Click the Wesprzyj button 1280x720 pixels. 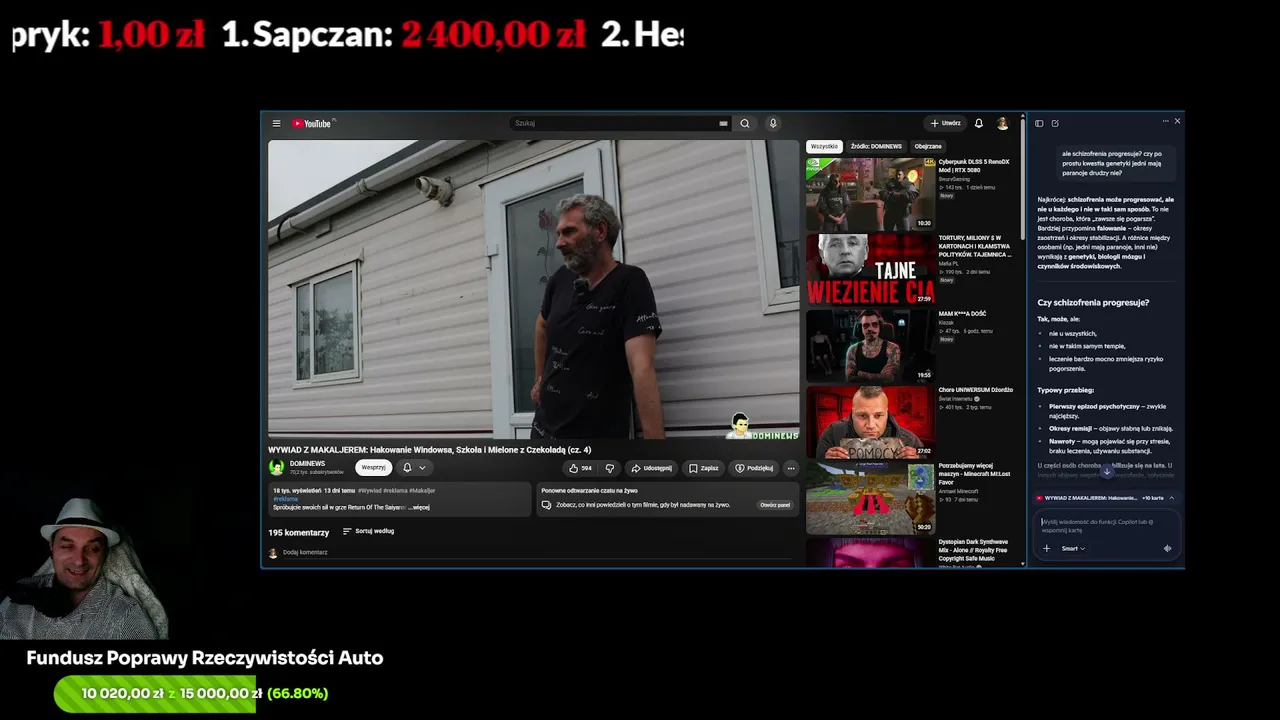373,467
